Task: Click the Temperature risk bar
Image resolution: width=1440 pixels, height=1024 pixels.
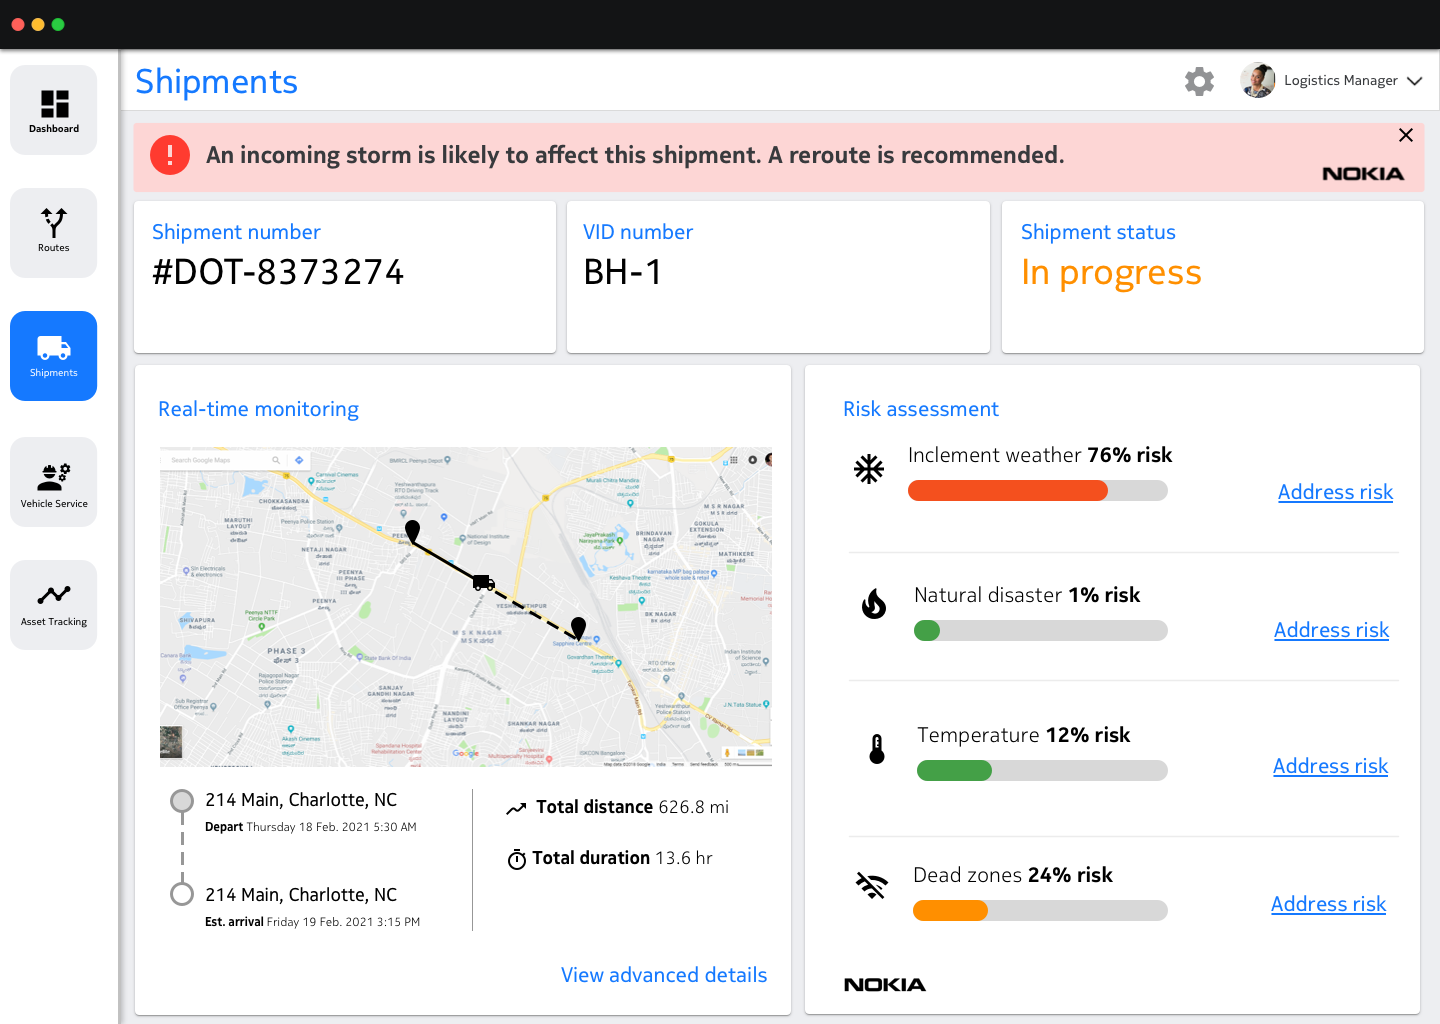Action: tap(1042, 770)
